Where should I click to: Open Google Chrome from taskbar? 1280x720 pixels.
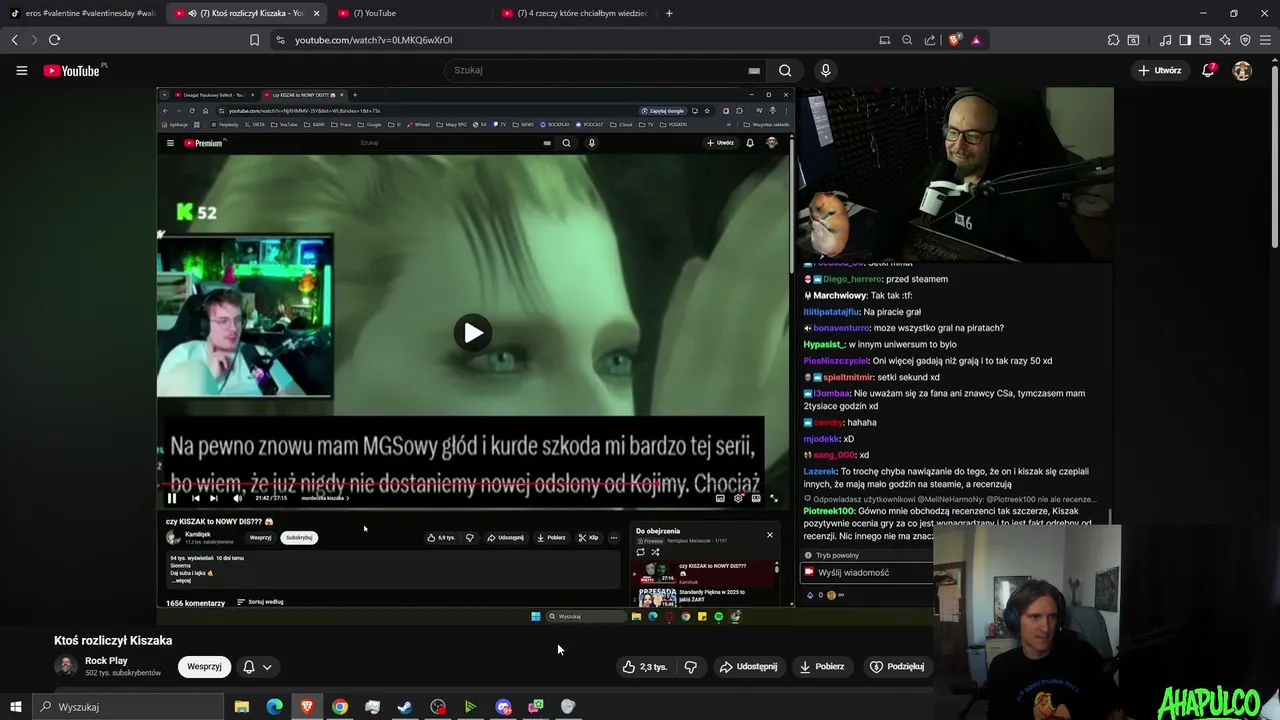340,707
